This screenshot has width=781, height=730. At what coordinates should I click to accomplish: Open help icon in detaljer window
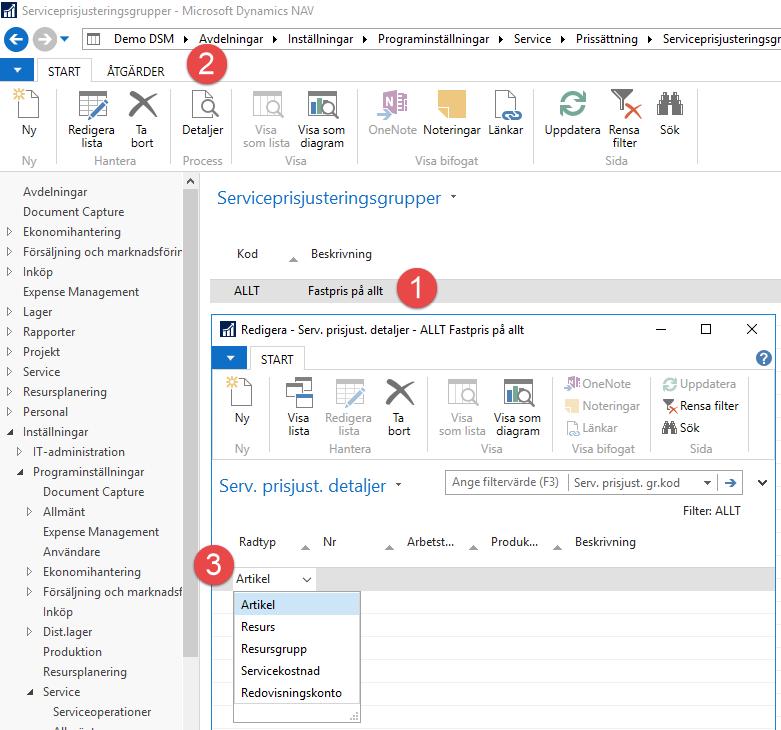tap(763, 358)
